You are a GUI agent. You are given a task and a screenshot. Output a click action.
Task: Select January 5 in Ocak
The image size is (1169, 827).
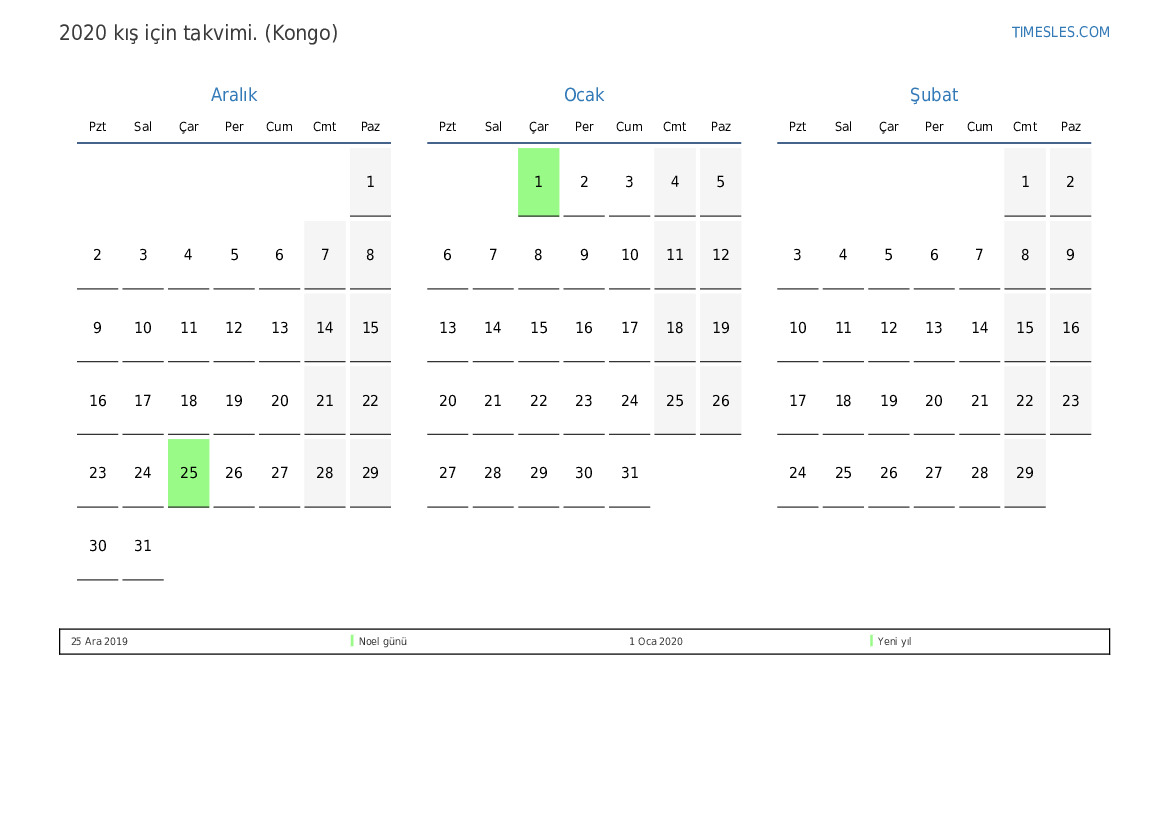[x=720, y=182]
